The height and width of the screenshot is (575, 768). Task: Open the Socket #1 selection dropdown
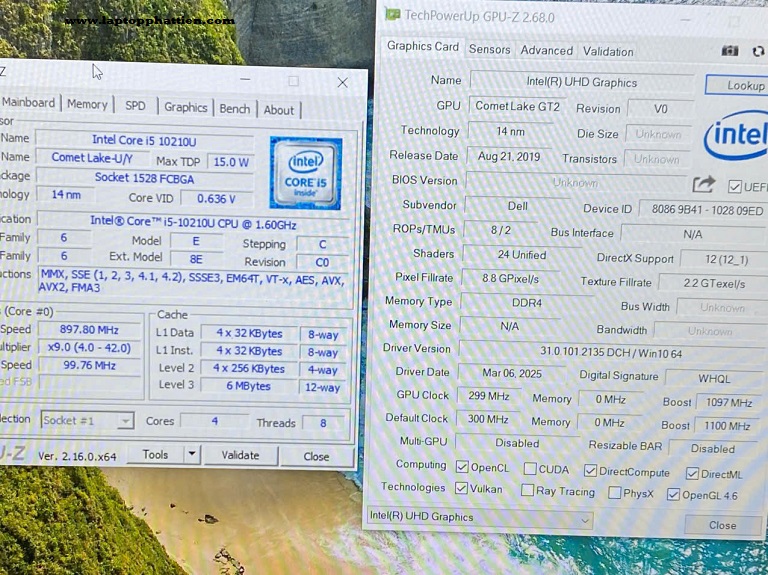[87, 421]
